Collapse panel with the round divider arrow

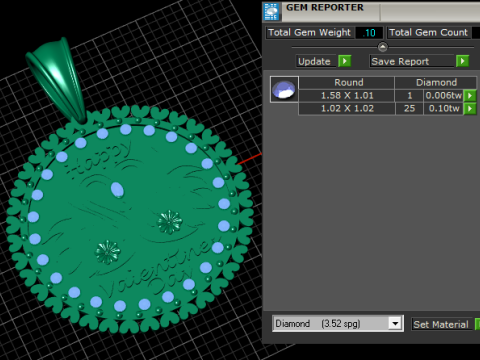coord(383,47)
